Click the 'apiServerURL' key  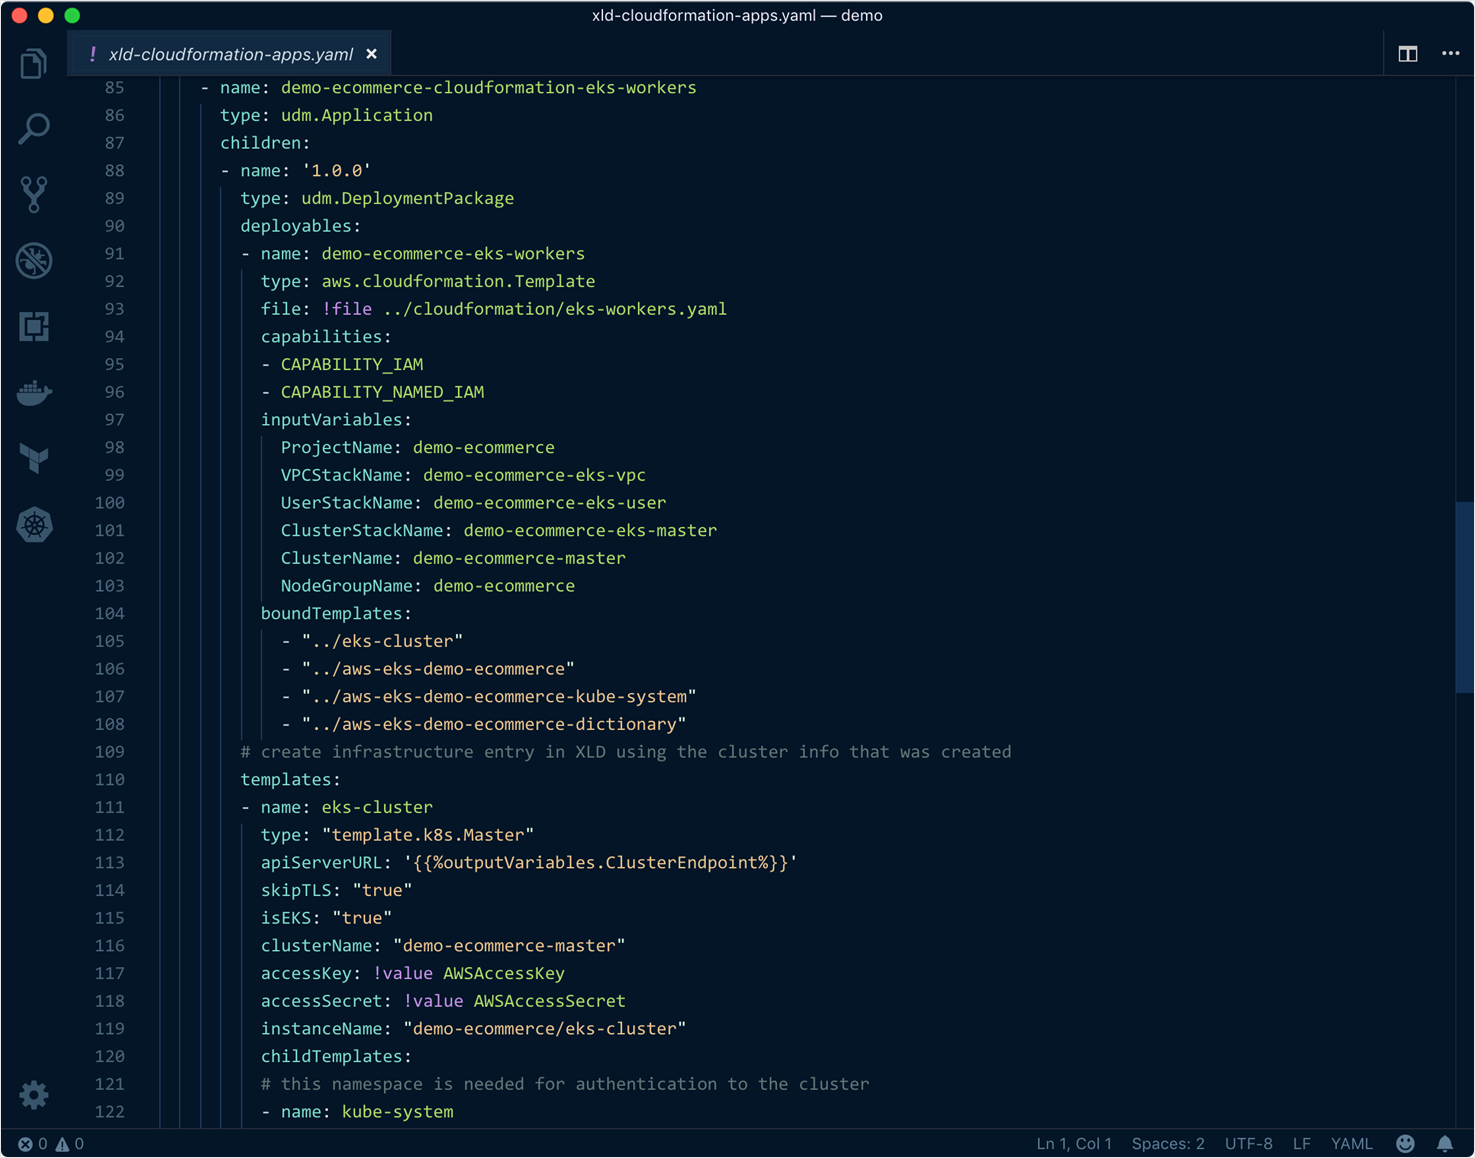(x=322, y=862)
